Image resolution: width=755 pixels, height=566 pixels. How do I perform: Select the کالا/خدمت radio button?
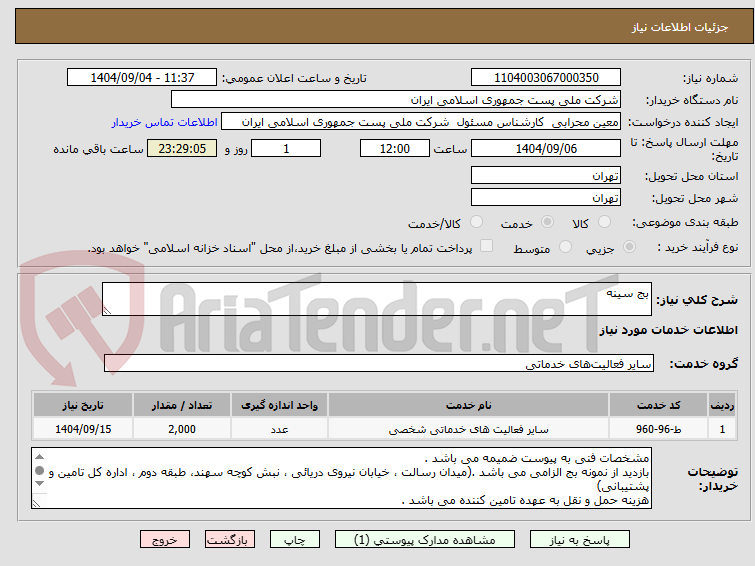coord(476,222)
